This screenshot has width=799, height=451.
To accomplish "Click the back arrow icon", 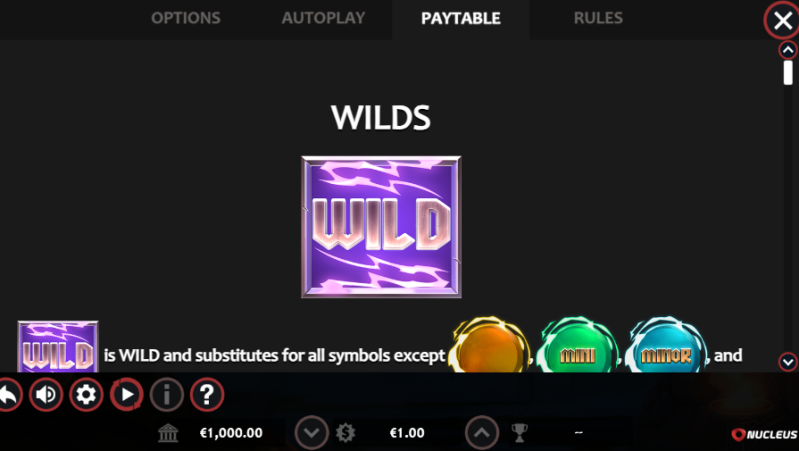I will point(9,394).
